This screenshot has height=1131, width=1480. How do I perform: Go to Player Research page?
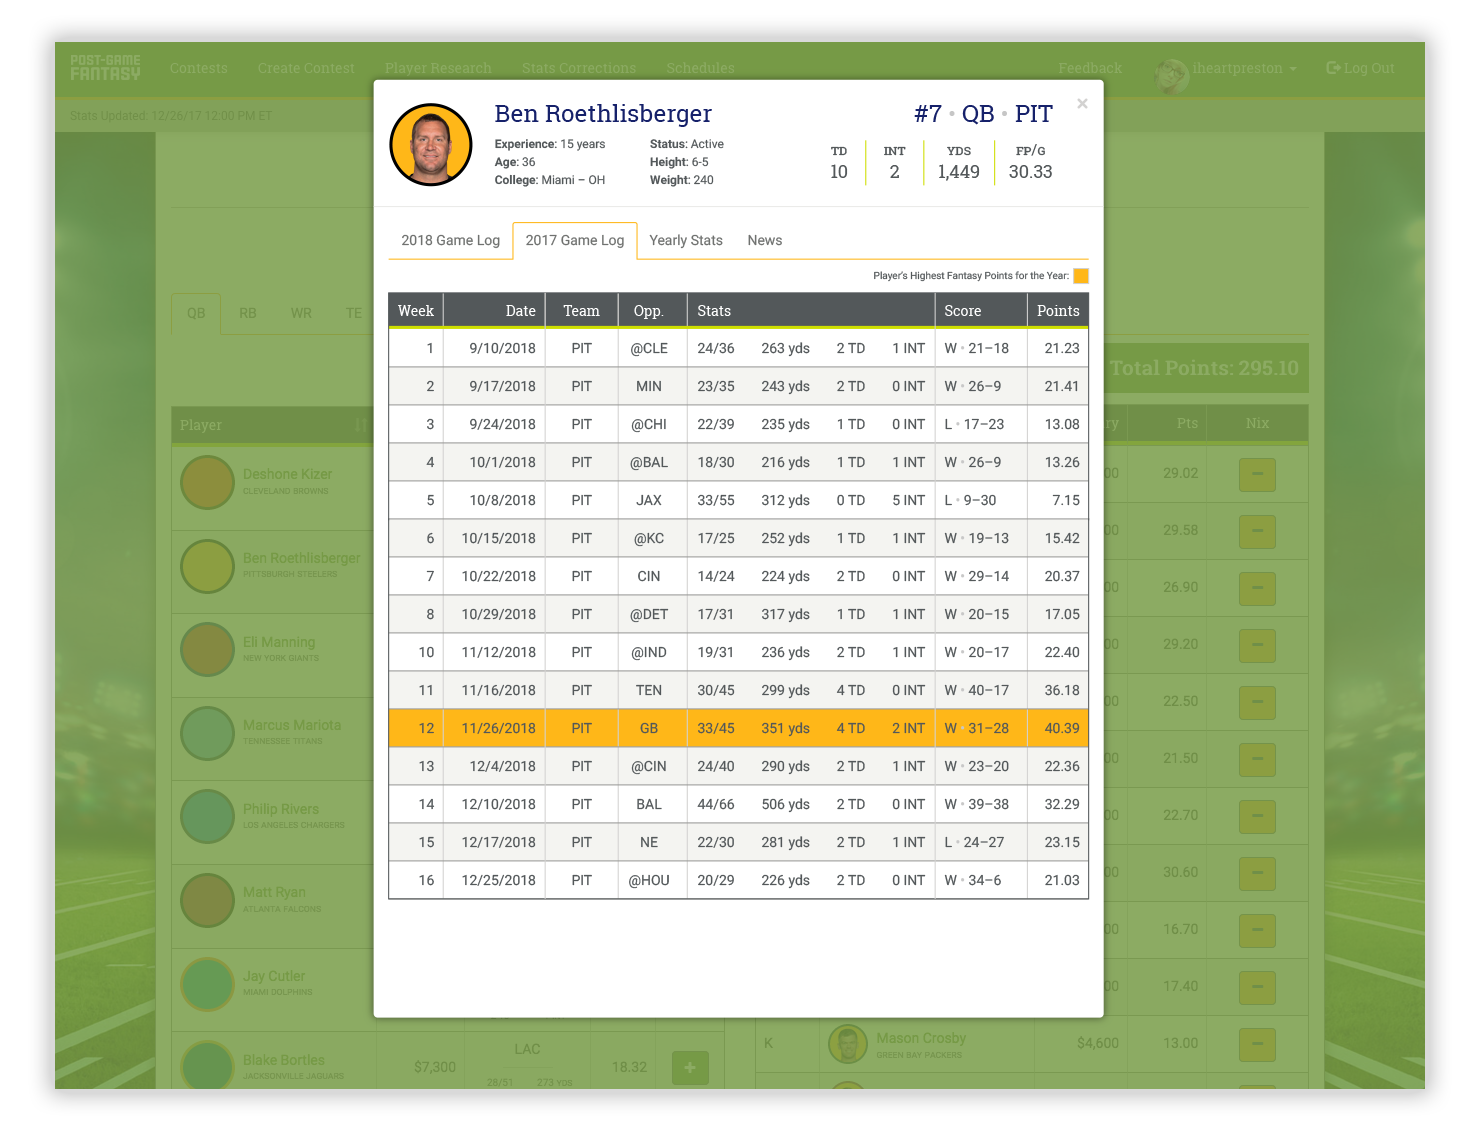pyautogui.click(x=438, y=68)
